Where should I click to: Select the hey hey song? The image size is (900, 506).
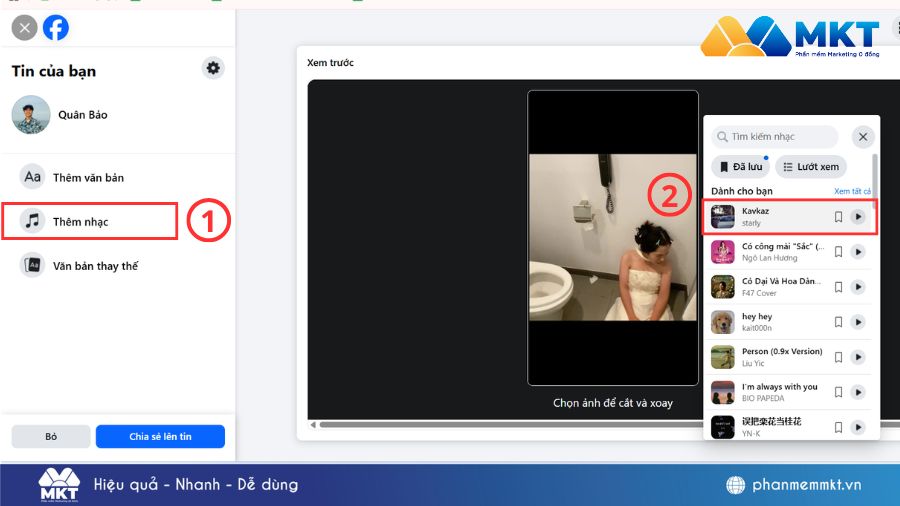(790, 322)
